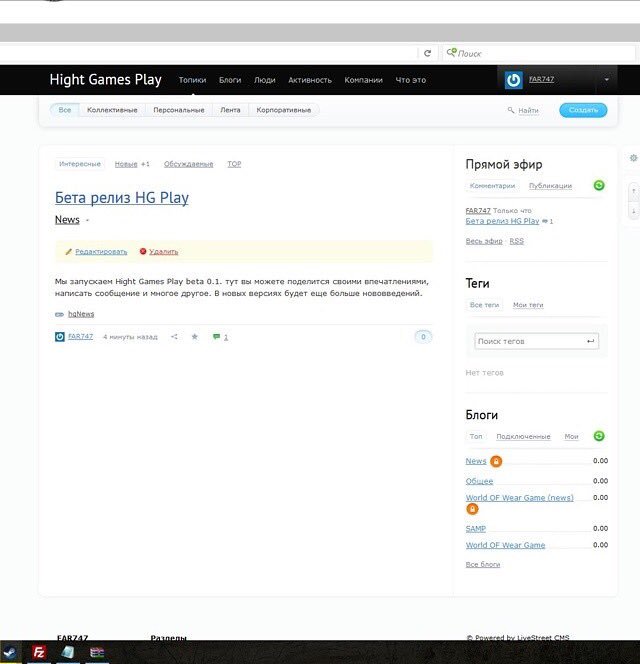Open the Блоги menu item

click(230, 80)
